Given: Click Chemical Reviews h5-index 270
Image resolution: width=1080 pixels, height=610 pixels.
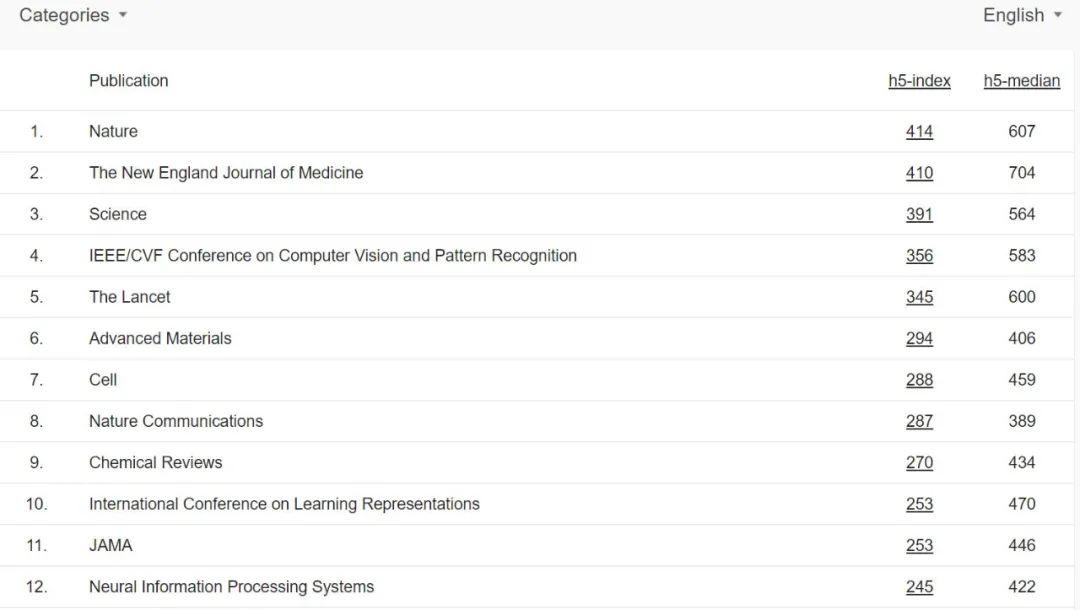Looking at the screenshot, I should coord(919,463).
